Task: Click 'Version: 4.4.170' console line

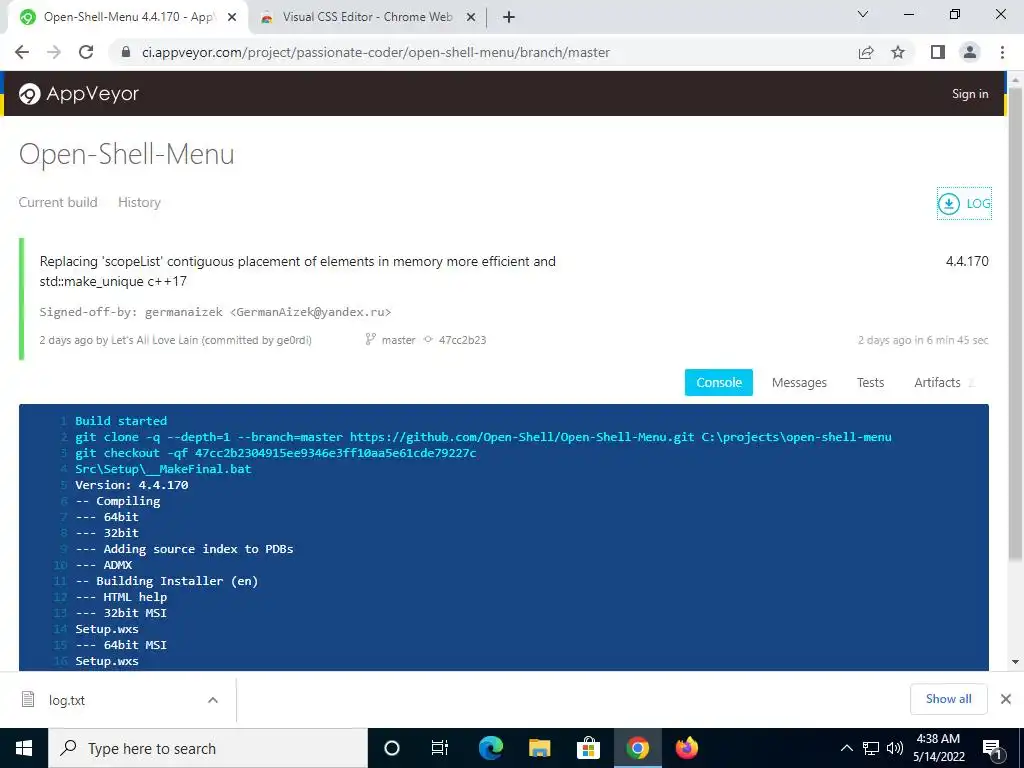Action: [131, 485]
